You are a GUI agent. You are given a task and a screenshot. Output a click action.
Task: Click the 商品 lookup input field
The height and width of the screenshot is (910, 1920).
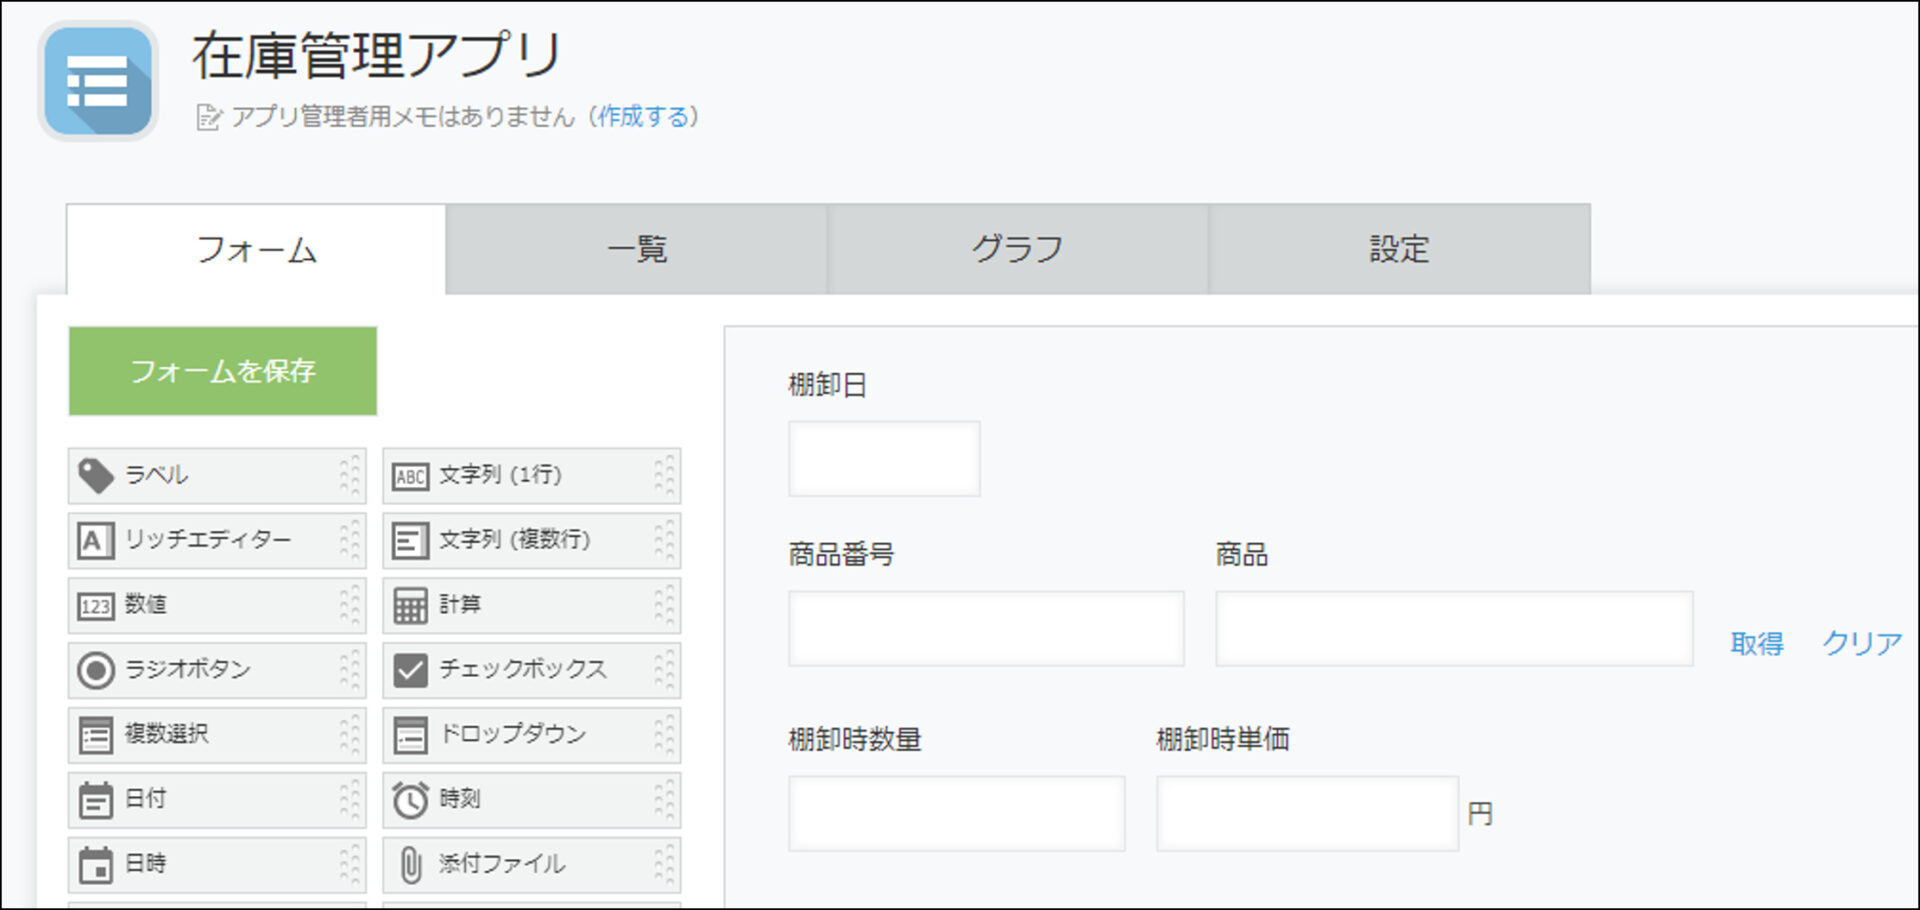[x=1454, y=629]
